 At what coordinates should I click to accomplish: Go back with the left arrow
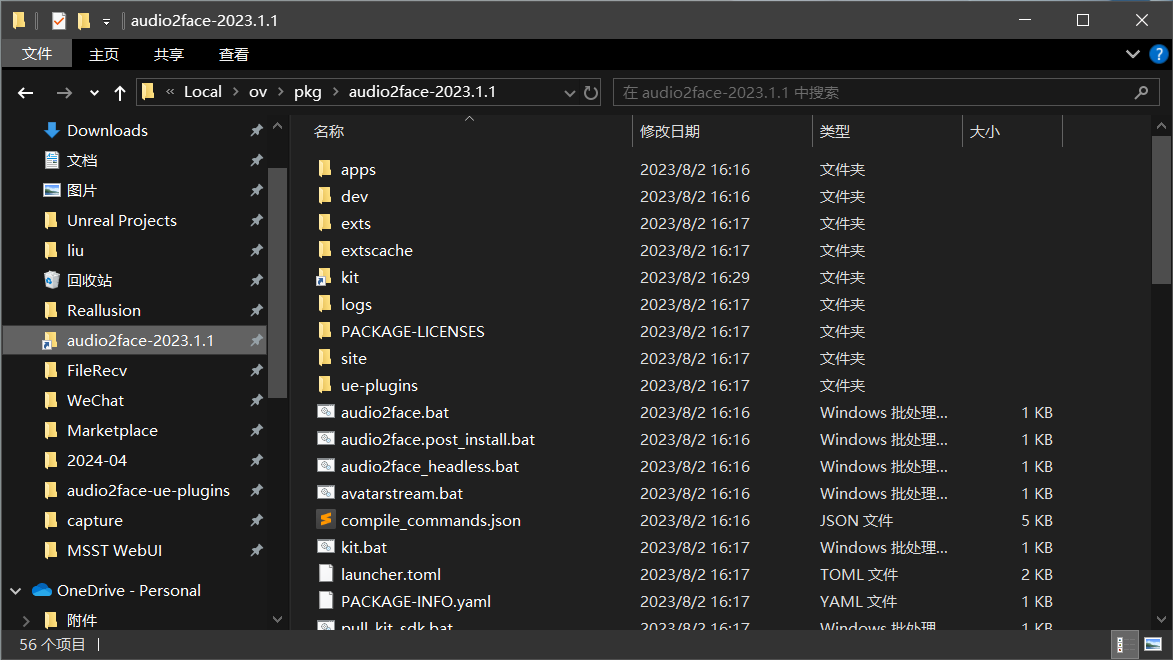tap(25, 93)
